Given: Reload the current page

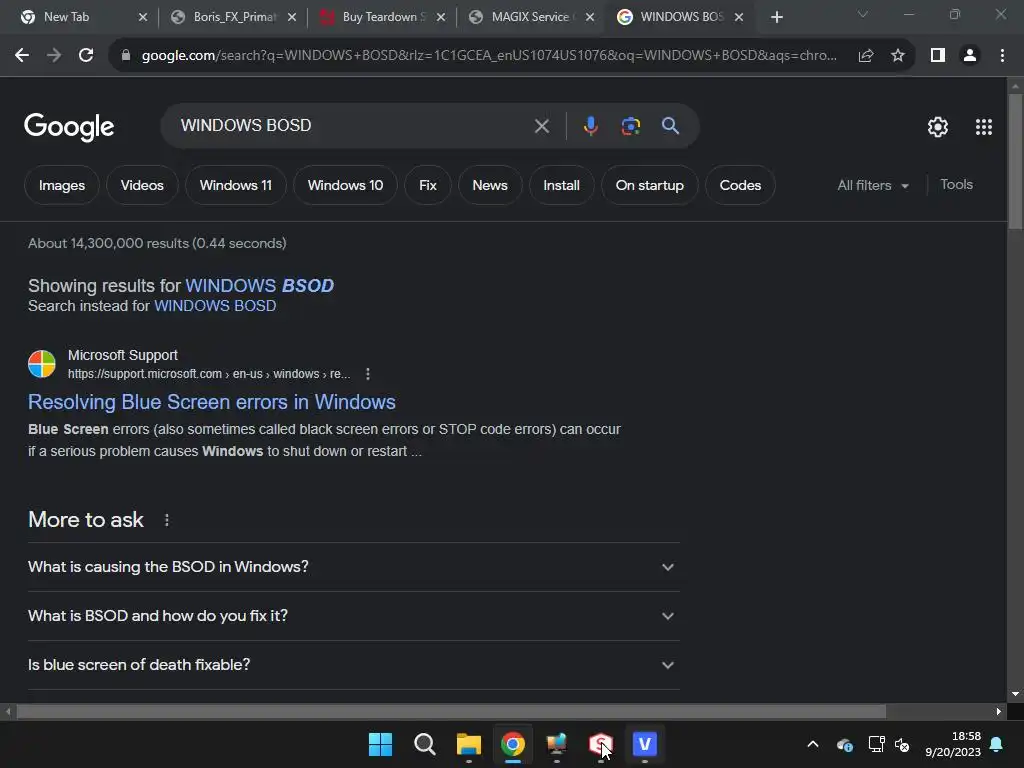Looking at the screenshot, I should pos(86,56).
